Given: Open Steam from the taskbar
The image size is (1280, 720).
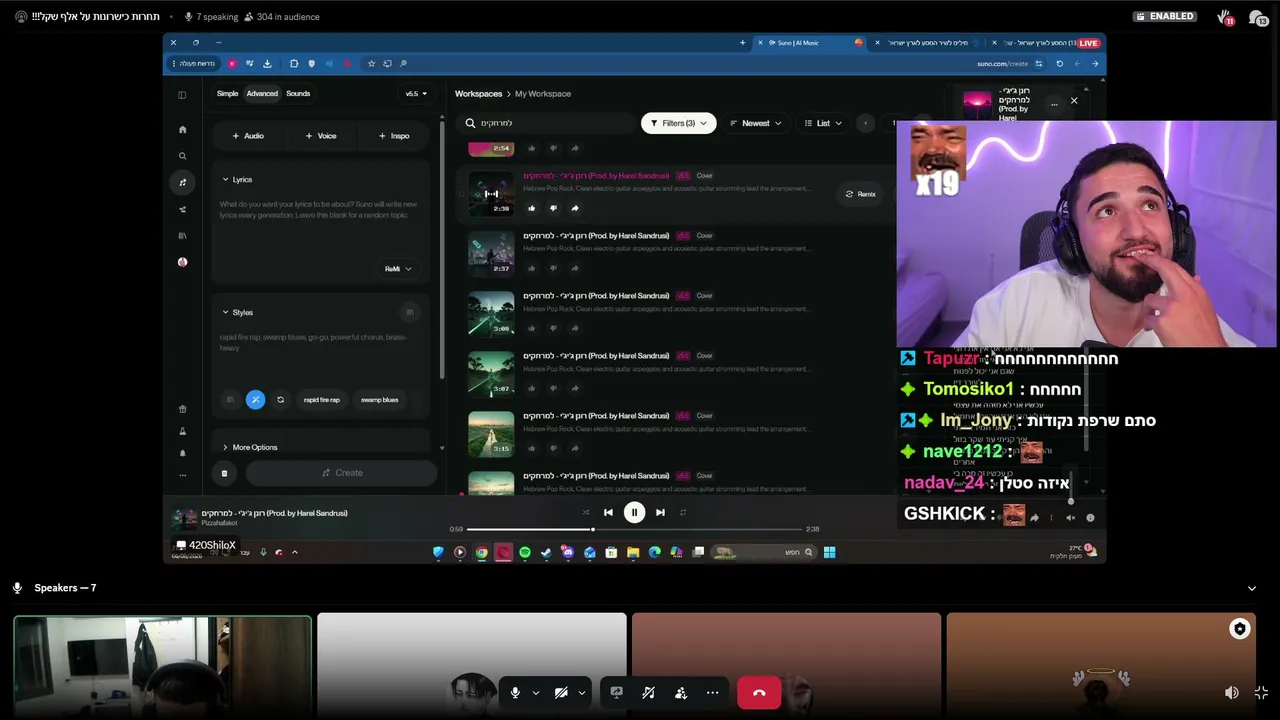Looking at the screenshot, I should coord(546,552).
